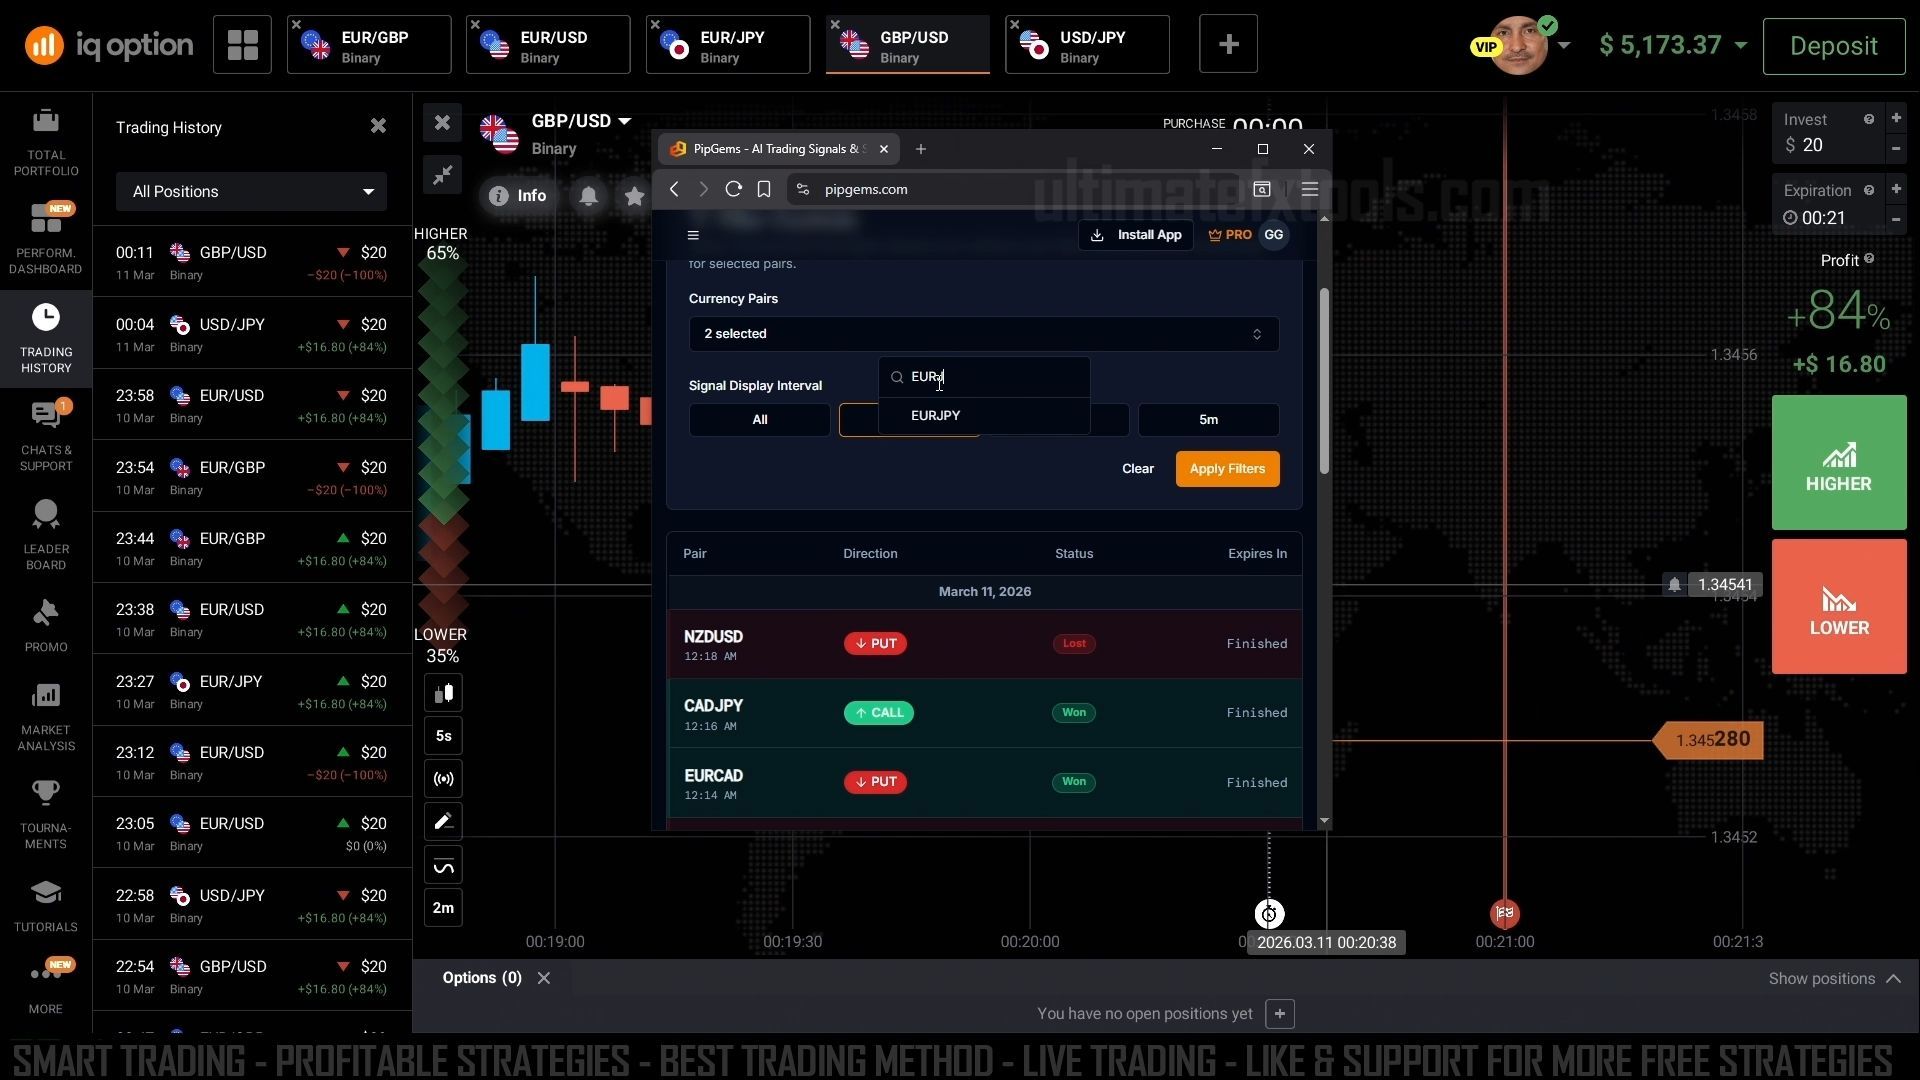The height and width of the screenshot is (1080, 1920).
Task: Click the Apply Filters button
Action: [x=1227, y=469]
